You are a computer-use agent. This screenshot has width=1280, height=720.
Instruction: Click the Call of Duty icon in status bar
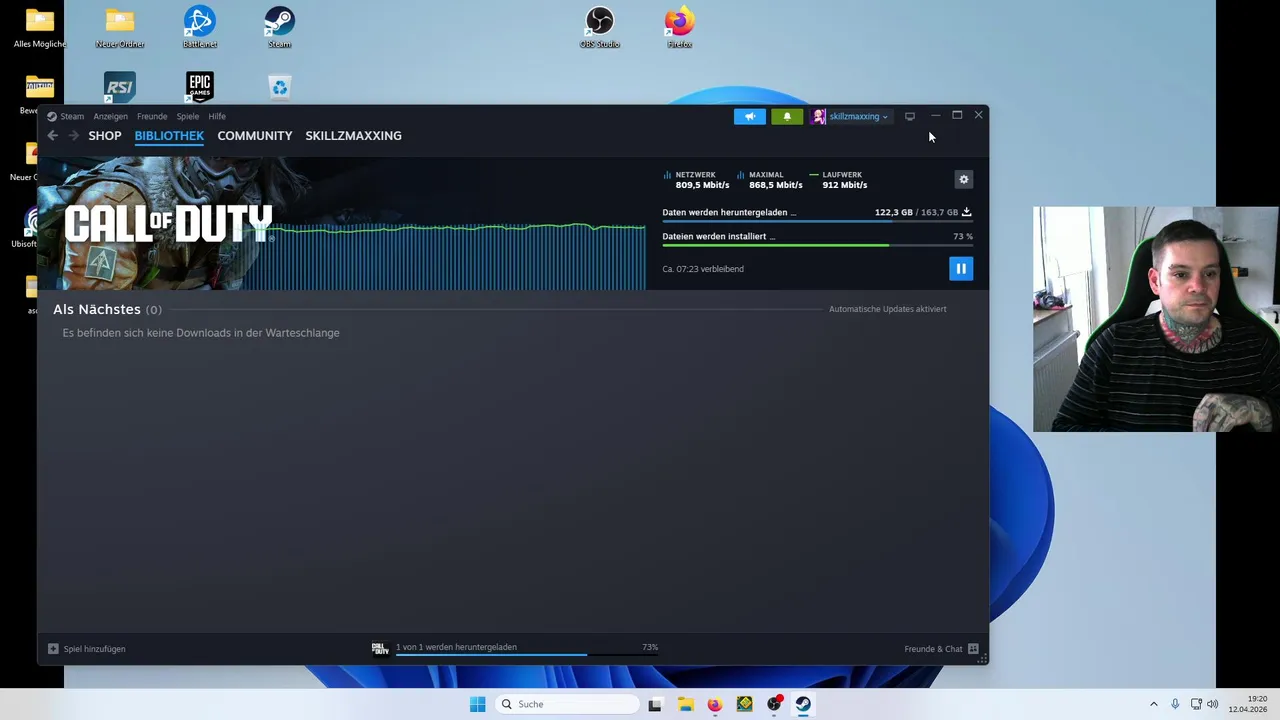point(380,649)
